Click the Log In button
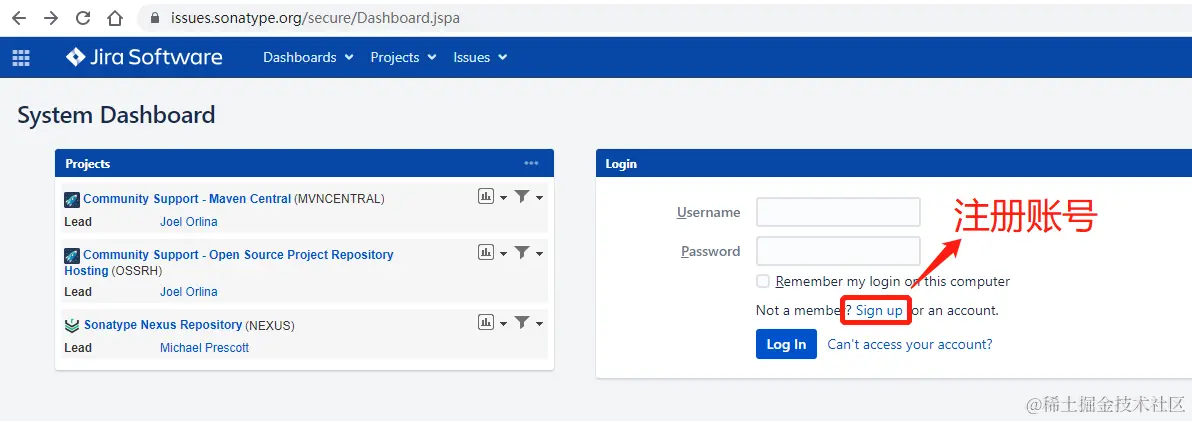This screenshot has height=421, width=1192. (x=786, y=344)
